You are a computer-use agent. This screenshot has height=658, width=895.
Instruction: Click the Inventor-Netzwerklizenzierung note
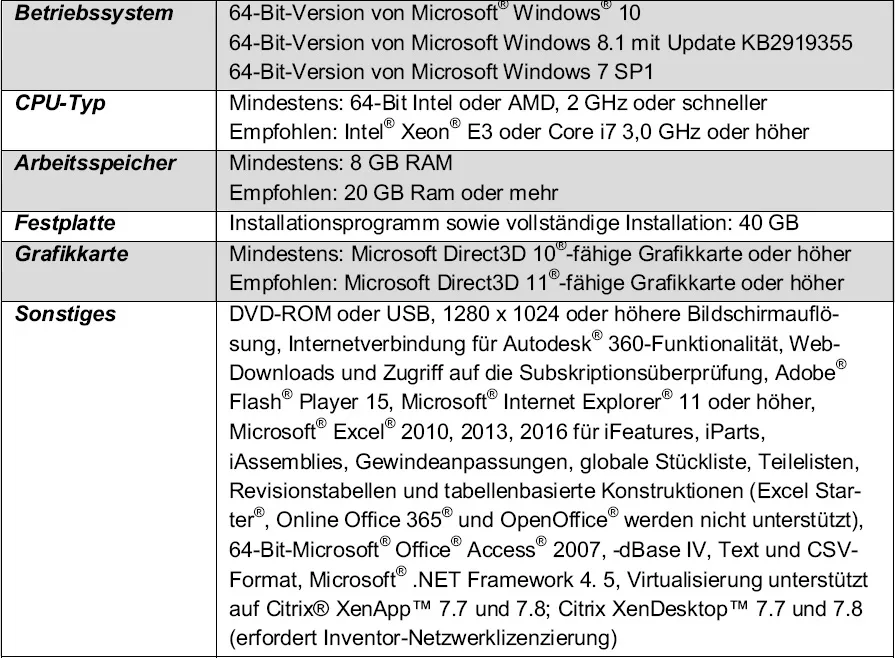click(x=423, y=638)
